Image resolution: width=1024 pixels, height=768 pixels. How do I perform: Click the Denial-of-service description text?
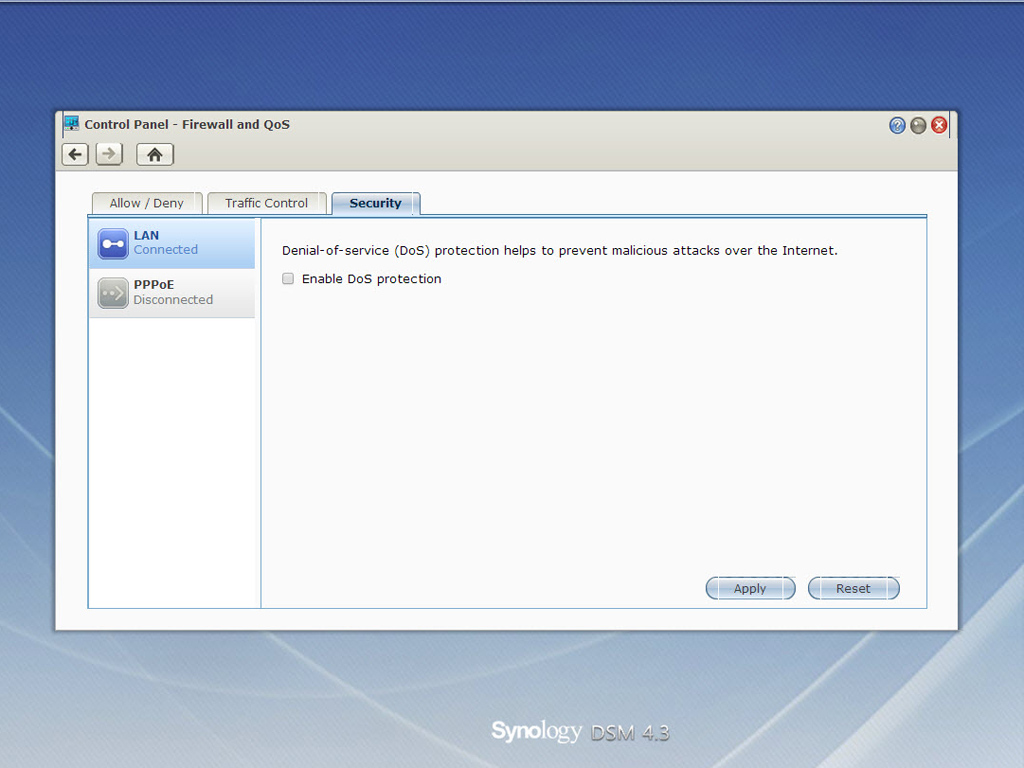coord(560,251)
